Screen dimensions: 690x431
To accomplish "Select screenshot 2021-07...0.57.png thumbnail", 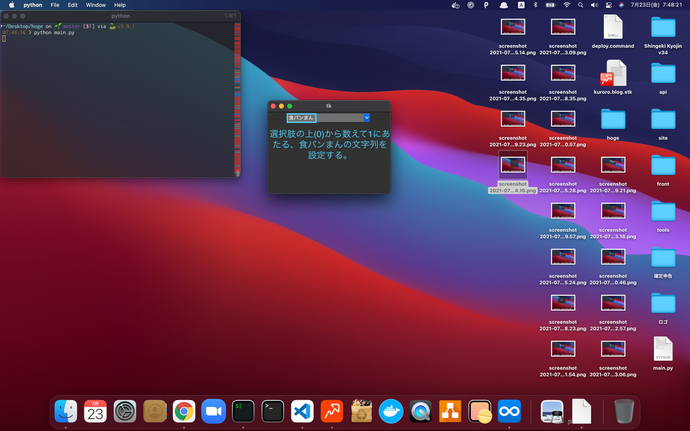I will coord(563,119).
